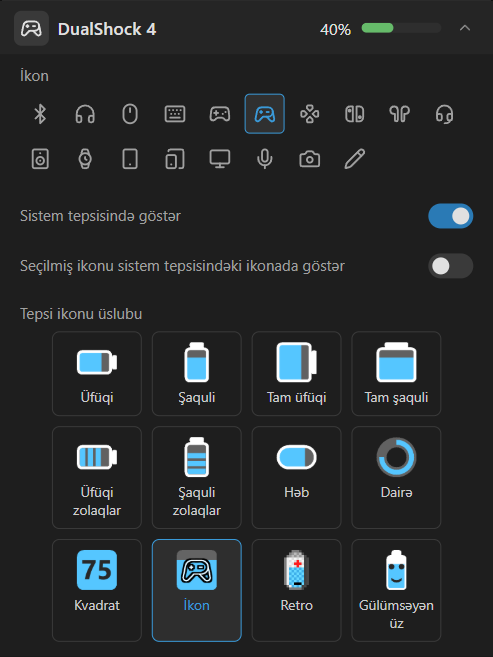
Task: Select the keyboard device icon
Action: [x=175, y=114]
